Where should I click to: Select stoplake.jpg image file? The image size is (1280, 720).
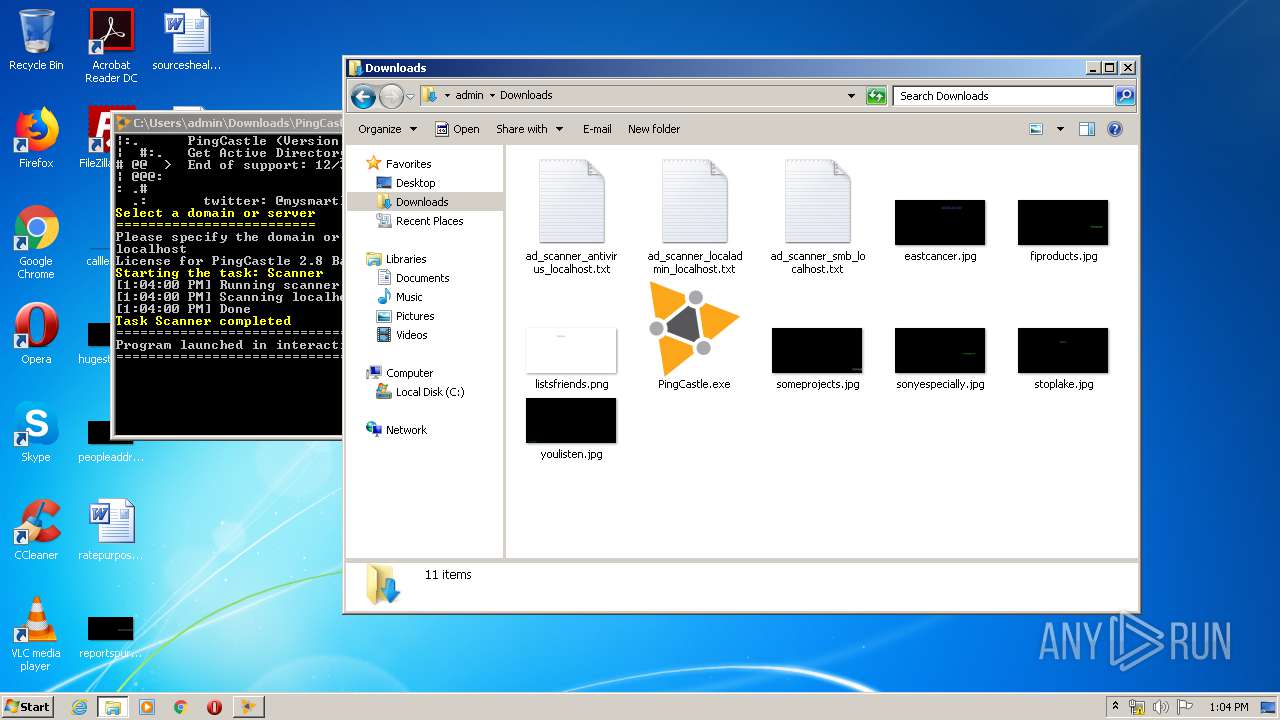1063,350
